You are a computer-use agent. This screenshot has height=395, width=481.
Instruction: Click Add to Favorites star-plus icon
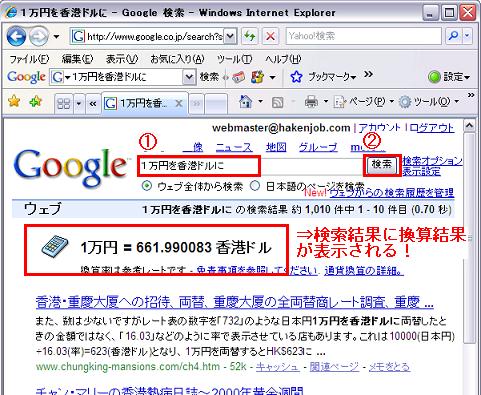[35, 101]
